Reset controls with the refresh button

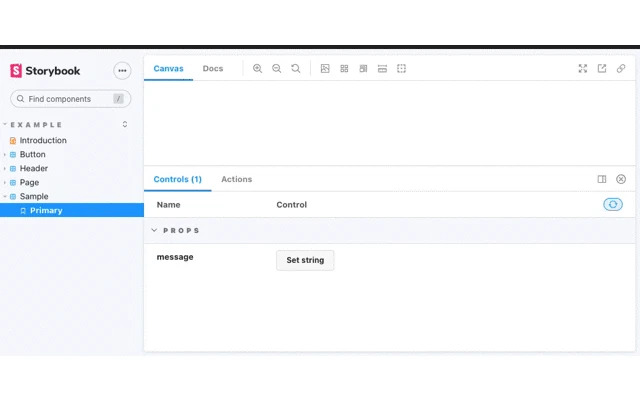point(613,204)
